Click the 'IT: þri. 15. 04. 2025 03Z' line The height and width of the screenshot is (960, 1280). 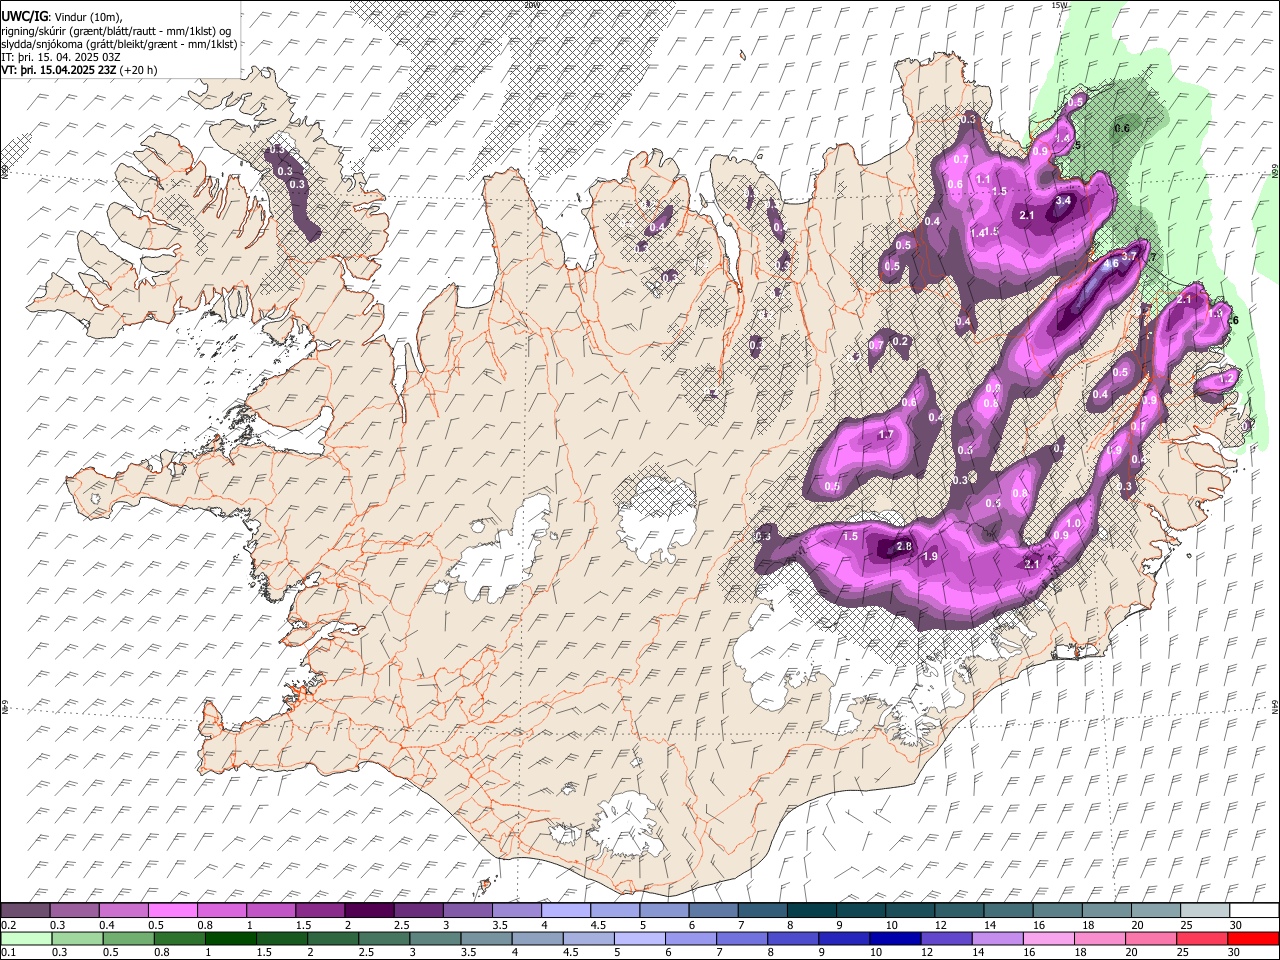tap(61, 57)
